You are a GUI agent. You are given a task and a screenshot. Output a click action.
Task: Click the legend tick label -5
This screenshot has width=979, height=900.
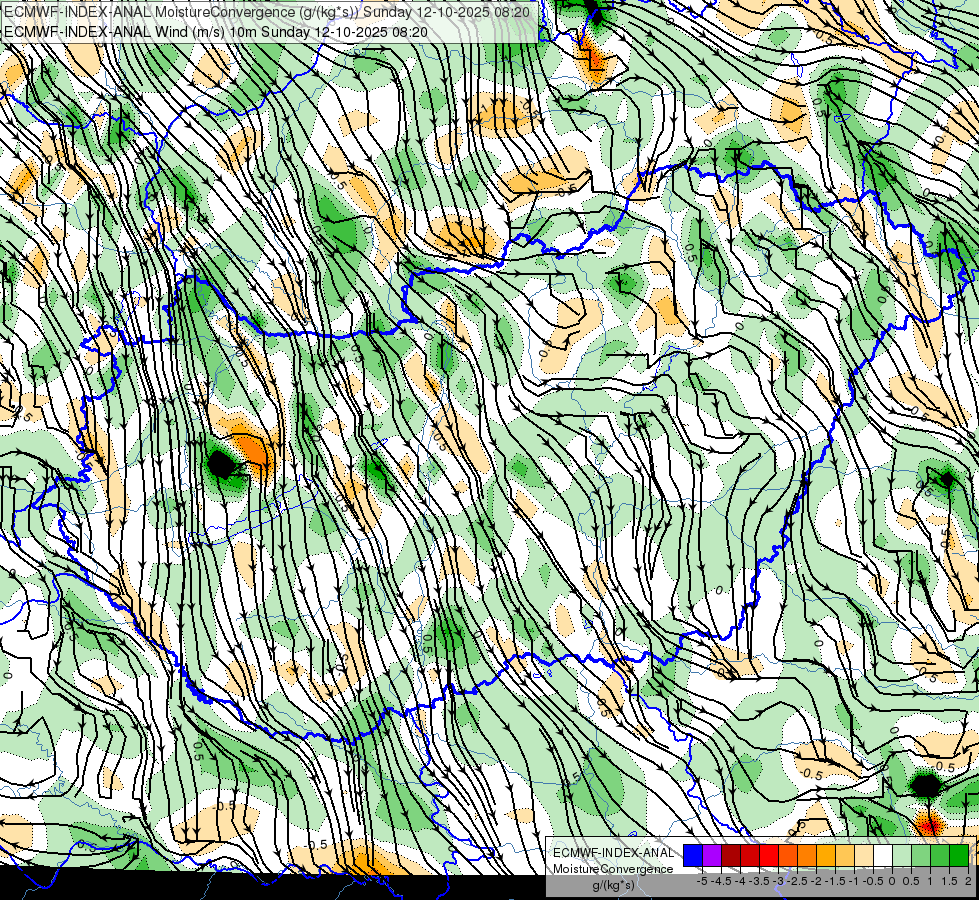click(x=702, y=881)
